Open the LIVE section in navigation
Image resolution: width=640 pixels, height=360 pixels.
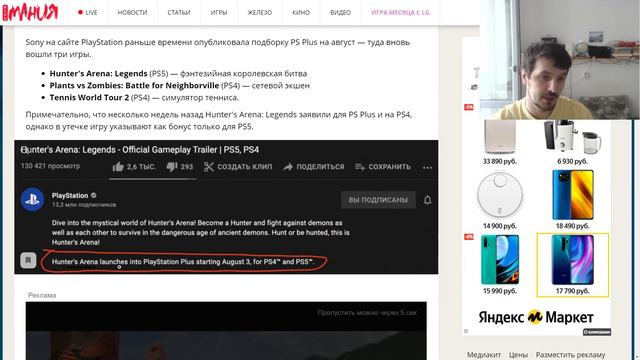point(88,13)
